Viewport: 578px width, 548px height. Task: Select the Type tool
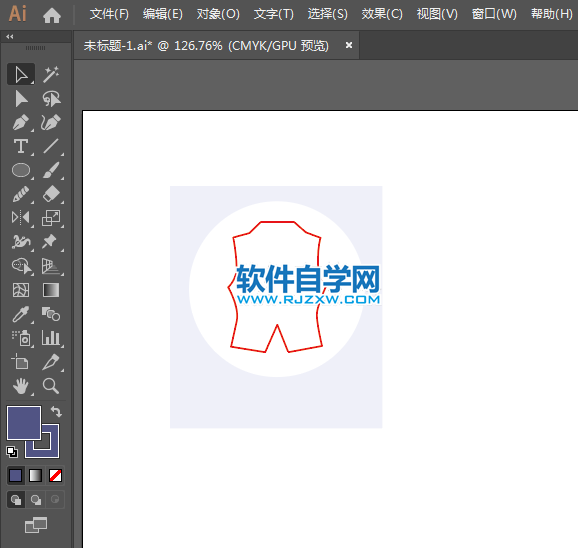[x=21, y=146]
